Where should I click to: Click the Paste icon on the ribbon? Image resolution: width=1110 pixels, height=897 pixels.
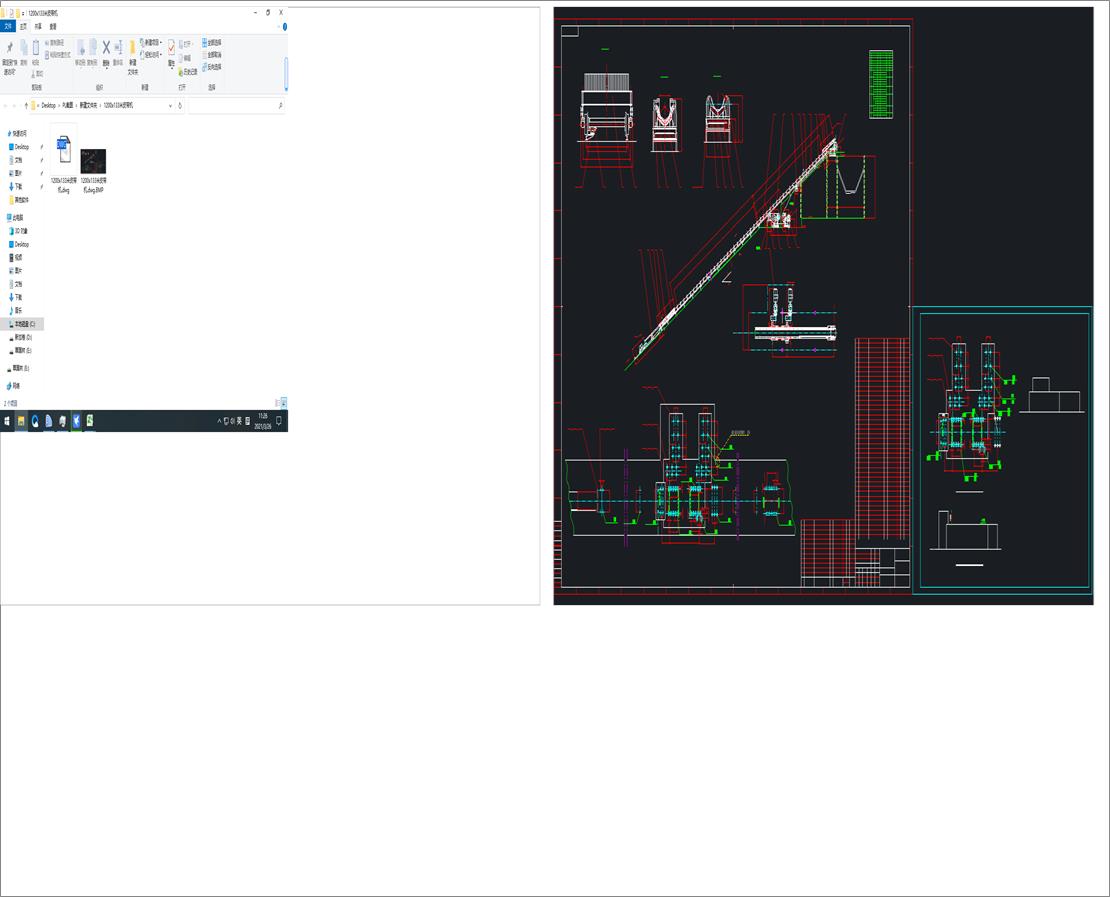point(35,48)
